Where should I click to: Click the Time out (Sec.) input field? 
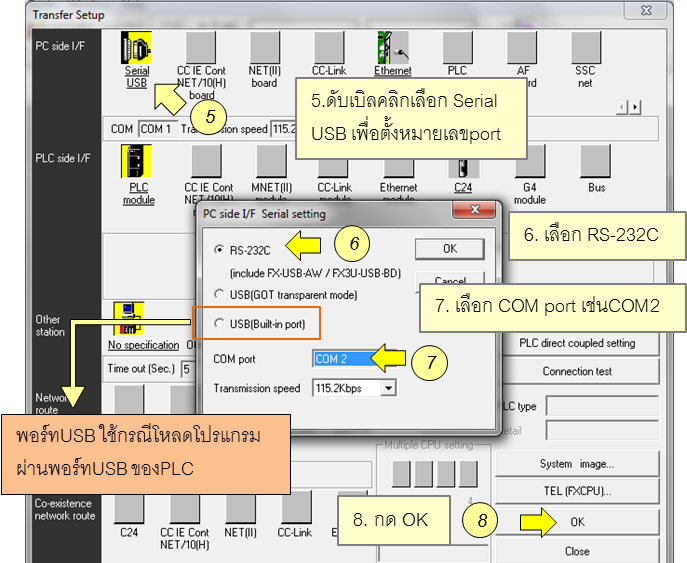pos(188,369)
